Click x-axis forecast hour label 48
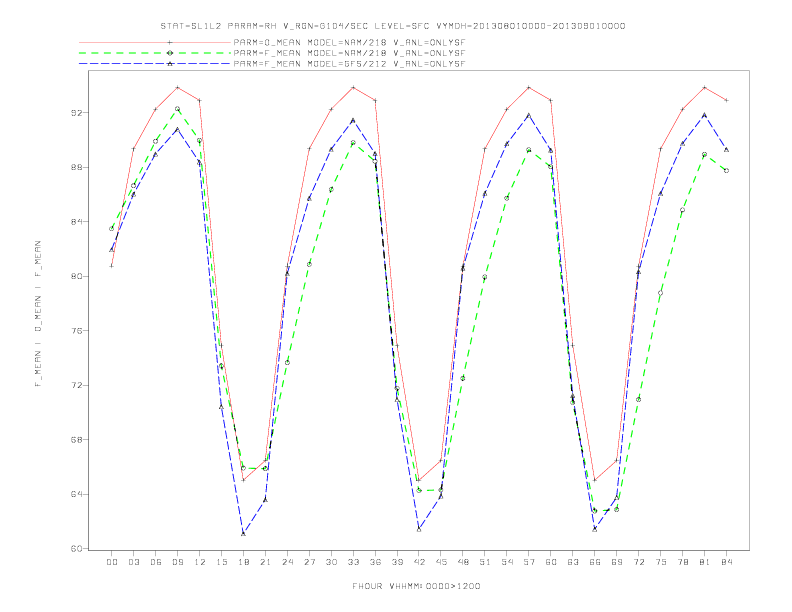 (x=463, y=562)
